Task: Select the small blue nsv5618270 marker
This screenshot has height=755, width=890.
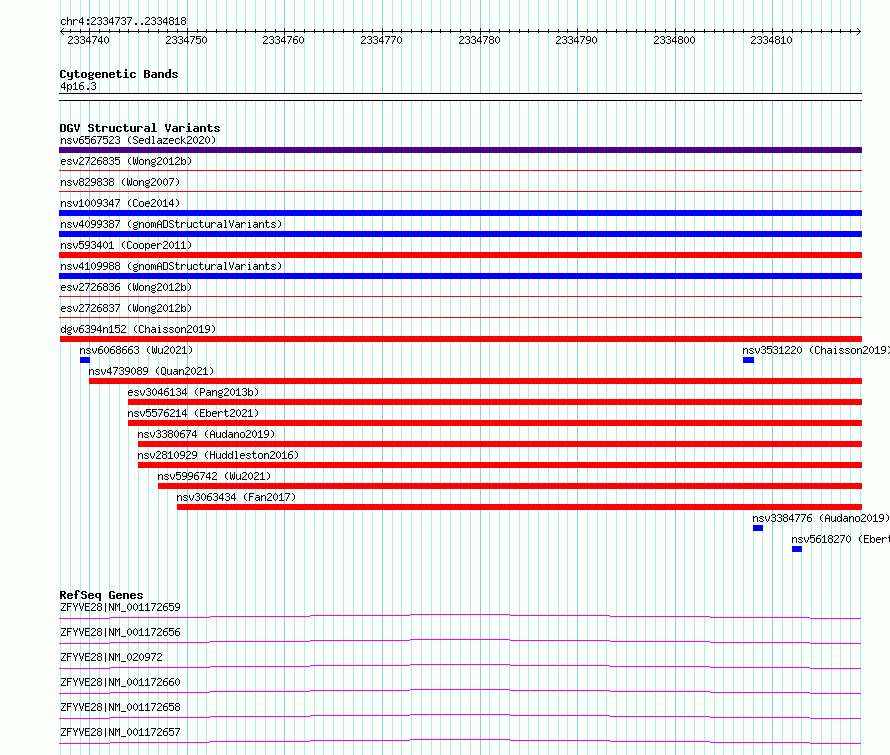Action: tap(797, 549)
